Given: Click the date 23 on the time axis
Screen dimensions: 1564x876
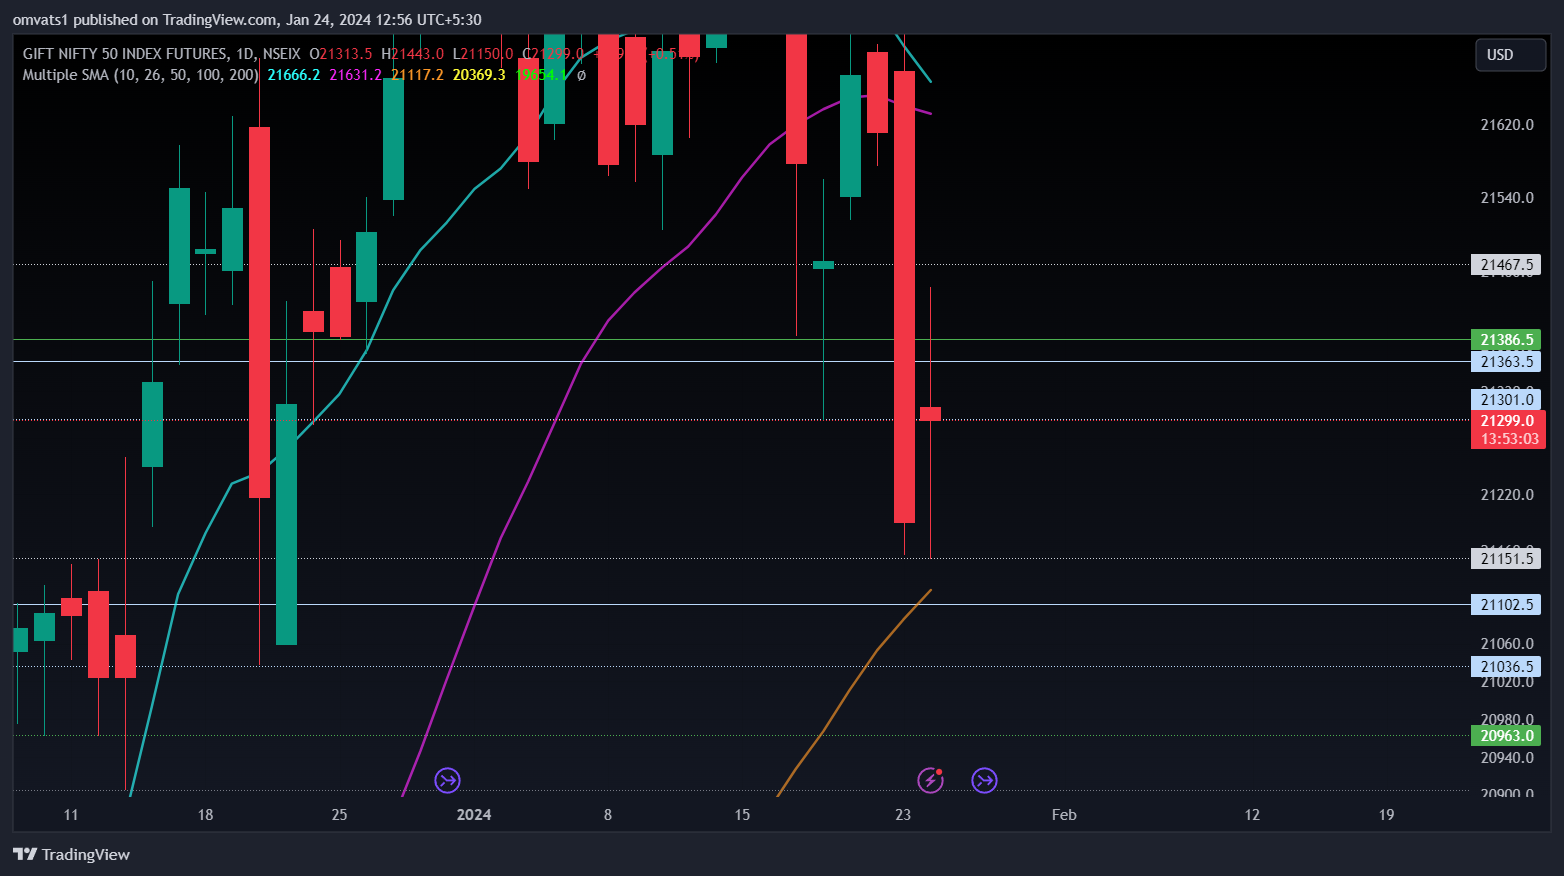Looking at the screenshot, I should point(903,815).
